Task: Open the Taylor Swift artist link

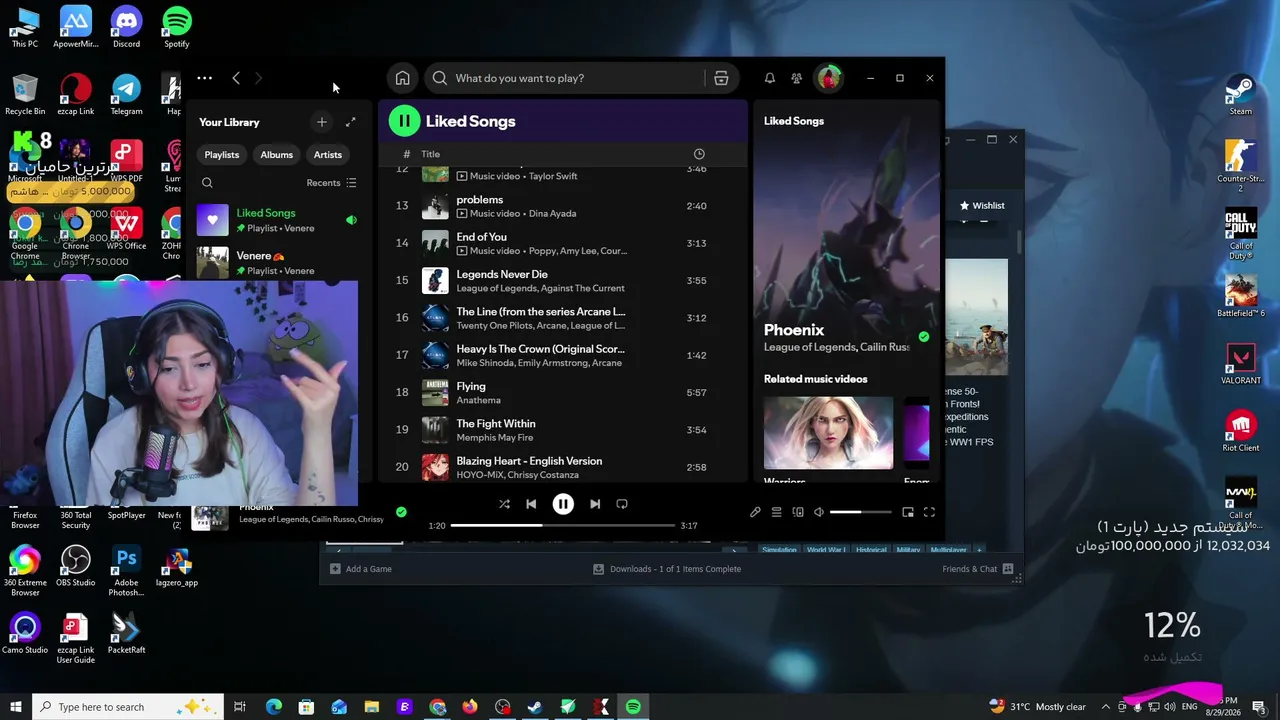Action: coord(553,176)
